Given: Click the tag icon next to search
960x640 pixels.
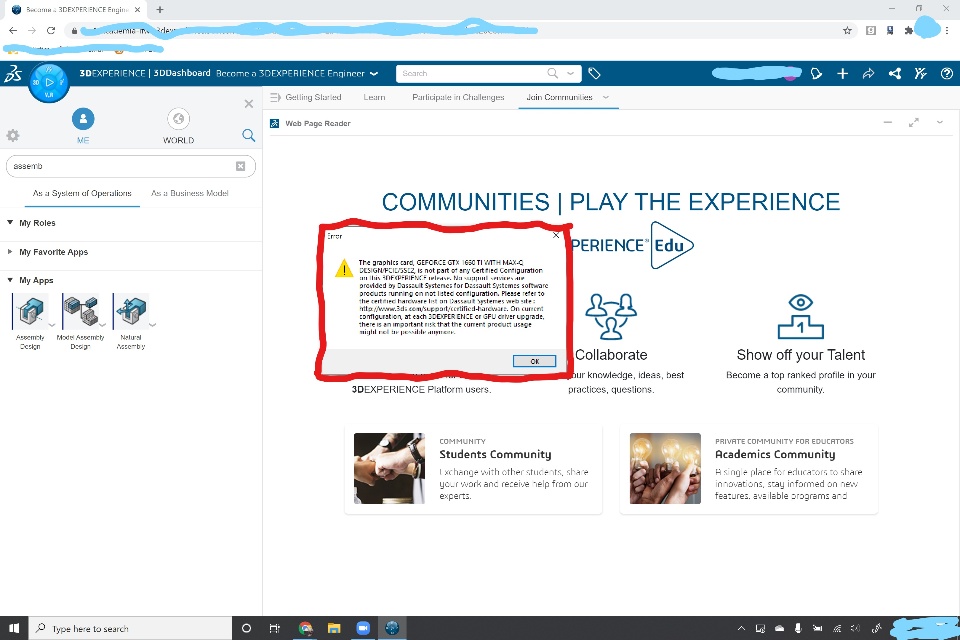Looking at the screenshot, I should click(x=594, y=73).
